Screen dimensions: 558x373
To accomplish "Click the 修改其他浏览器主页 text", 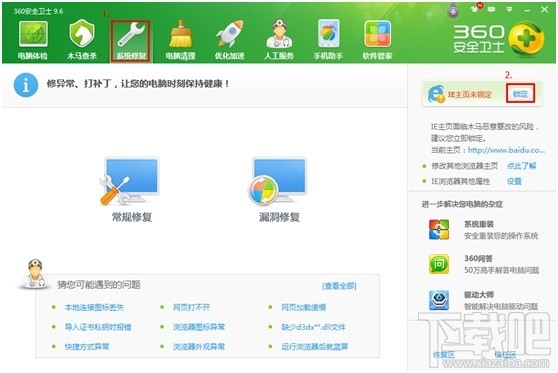I will 465,166.
